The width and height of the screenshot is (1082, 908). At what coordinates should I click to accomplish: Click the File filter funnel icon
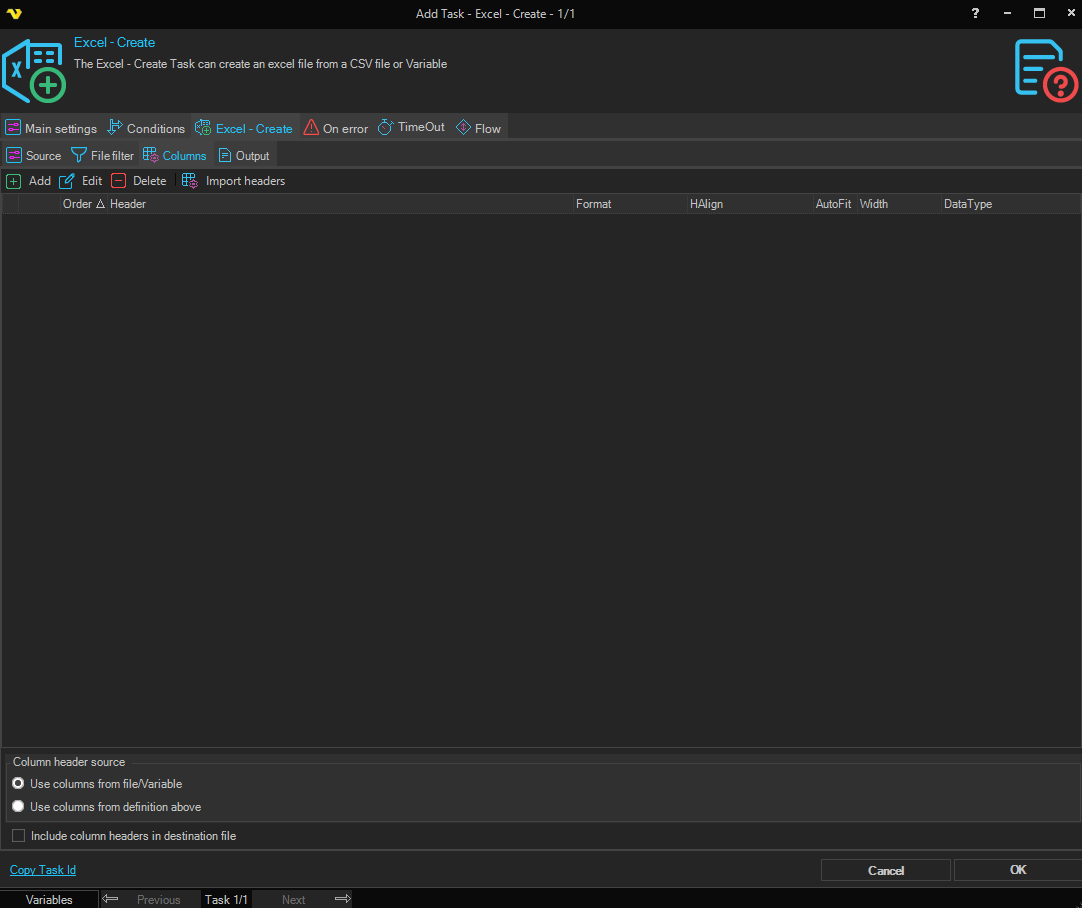point(78,155)
